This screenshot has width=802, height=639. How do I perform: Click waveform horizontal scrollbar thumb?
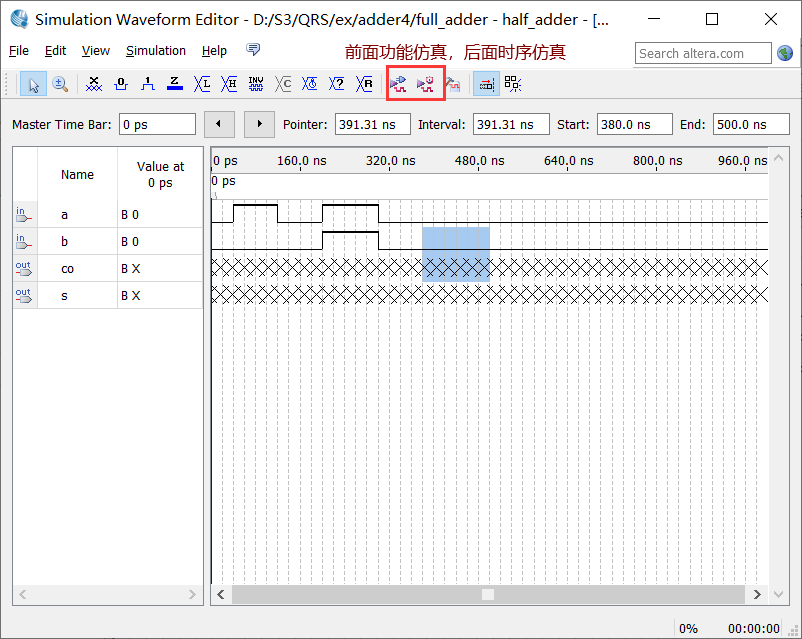(x=488, y=594)
